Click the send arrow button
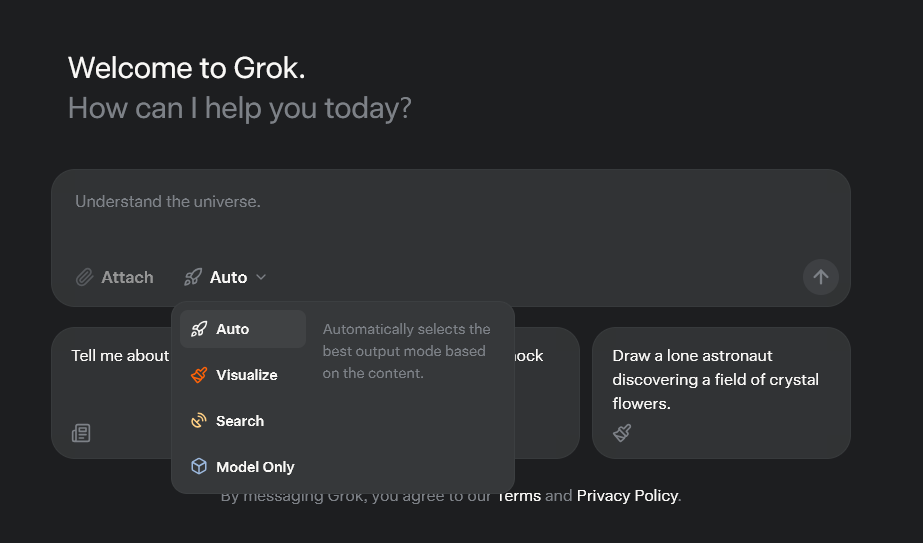Image resolution: width=923 pixels, height=543 pixels. 820,277
